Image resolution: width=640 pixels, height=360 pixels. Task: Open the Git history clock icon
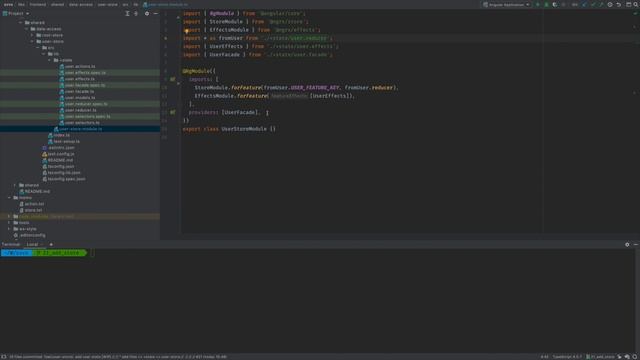coord(610,4)
